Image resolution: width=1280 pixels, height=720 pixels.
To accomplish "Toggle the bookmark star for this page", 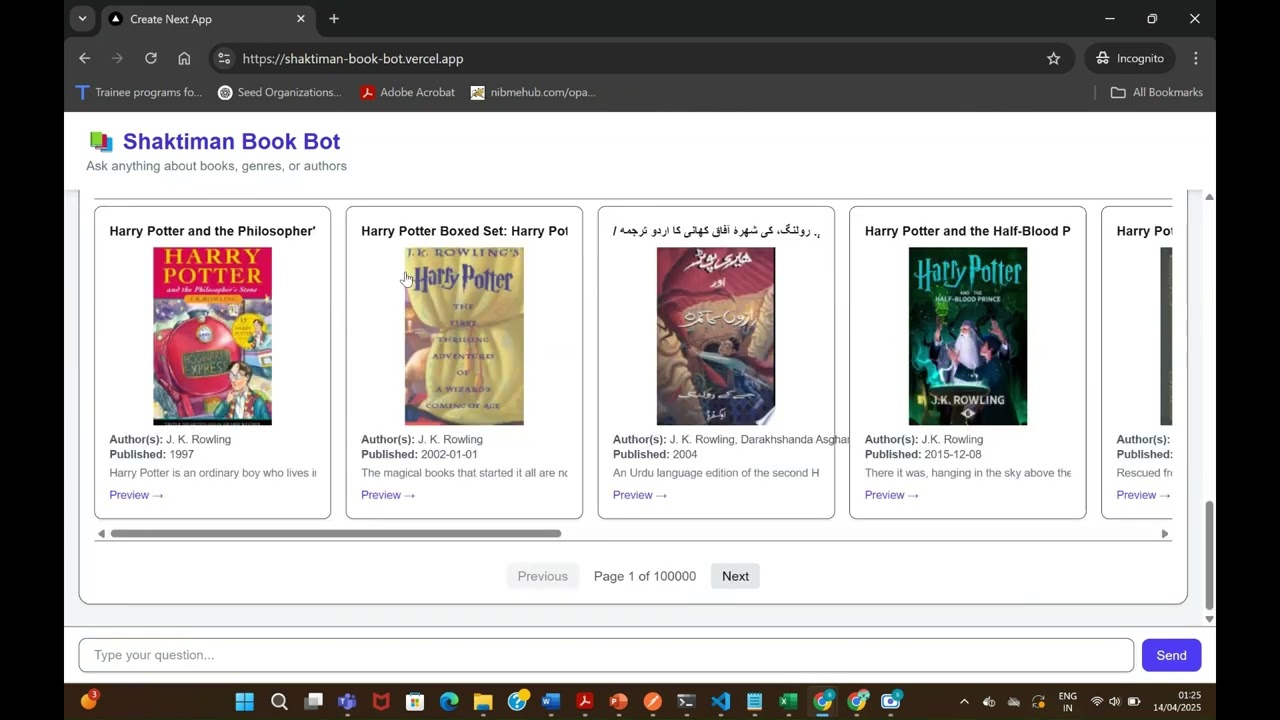I will coord(1053,58).
